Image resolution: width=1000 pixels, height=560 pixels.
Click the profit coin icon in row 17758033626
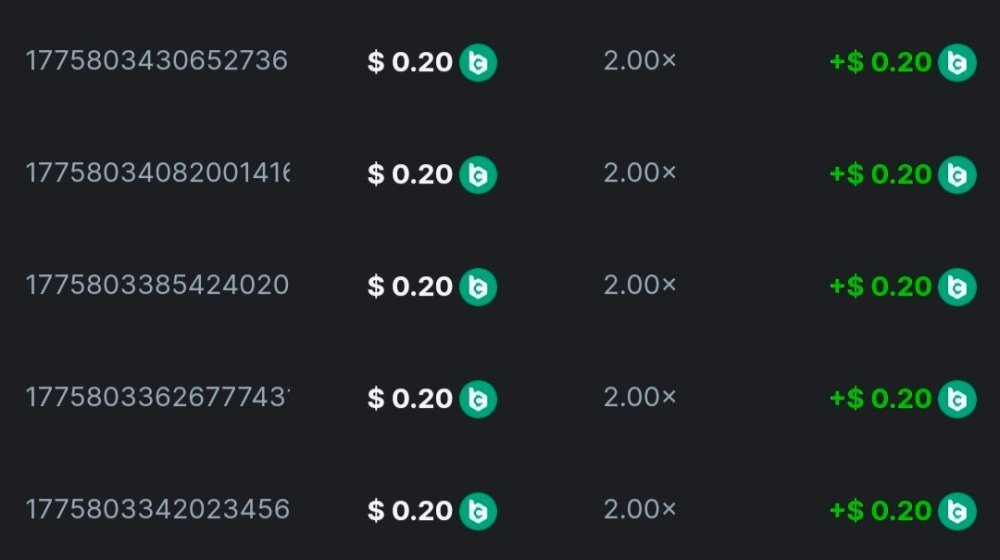[957, 399]
